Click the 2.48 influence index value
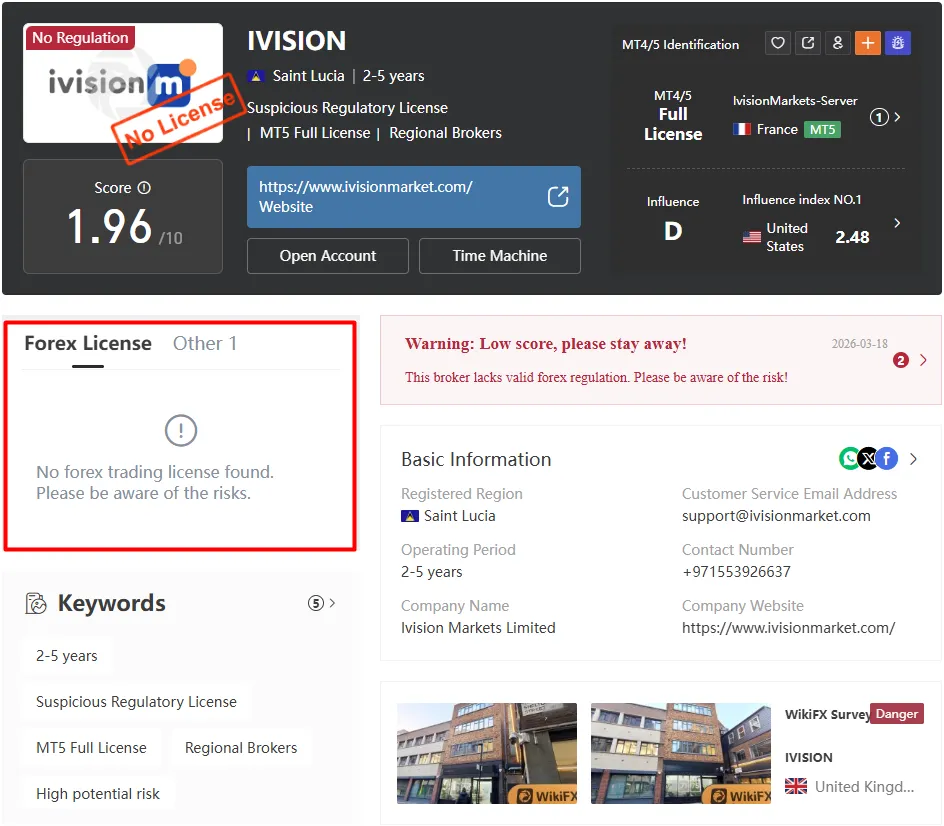This screenshot has width=944, height=826. click(x=852, y=237)
